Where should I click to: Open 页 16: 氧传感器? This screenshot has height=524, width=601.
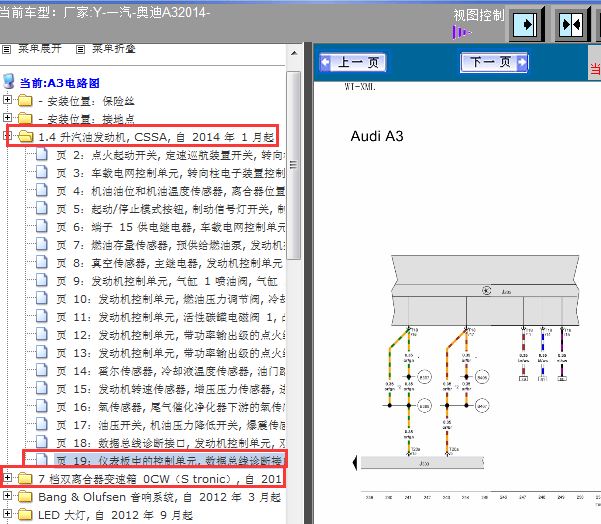171,407
